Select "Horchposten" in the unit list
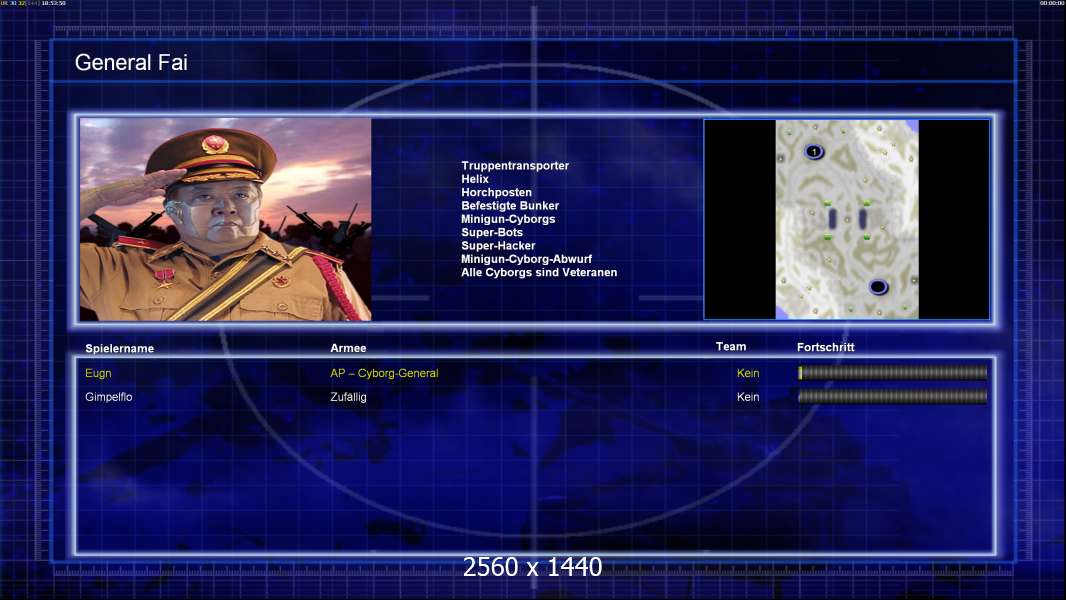1066x600 pixels. pos(496,192)
